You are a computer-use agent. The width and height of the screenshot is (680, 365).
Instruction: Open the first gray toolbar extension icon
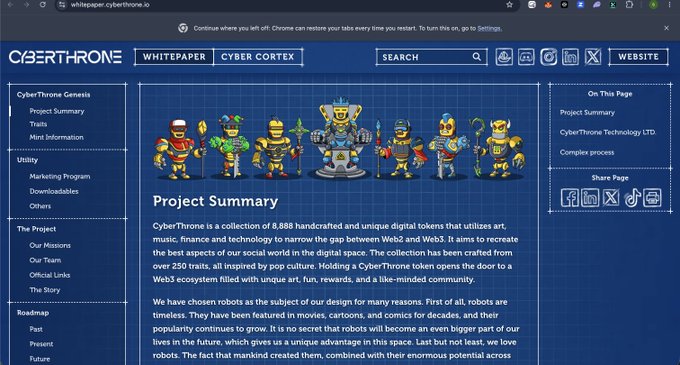(x=532, y=5)
